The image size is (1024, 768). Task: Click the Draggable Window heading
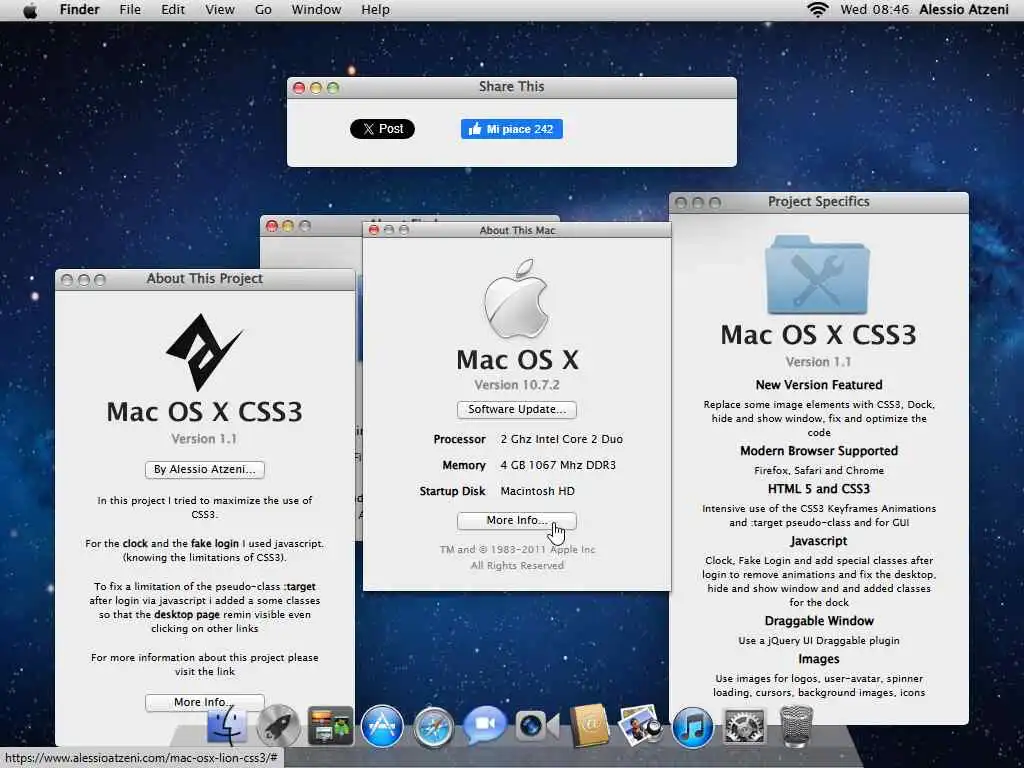tap(818, 621)
